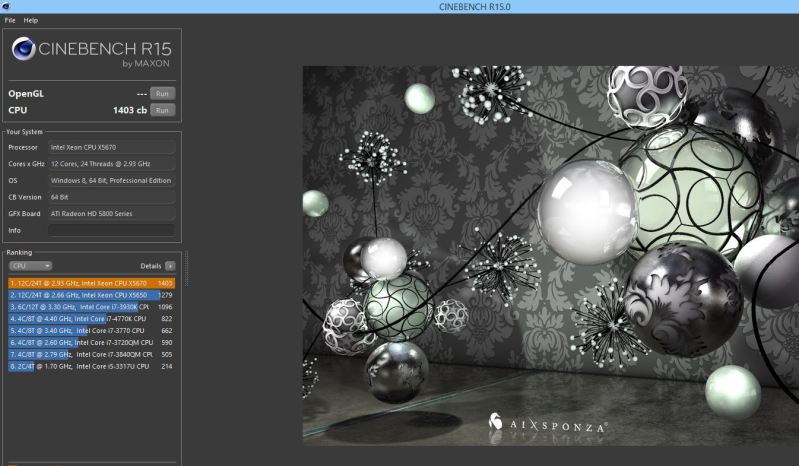This screenshot has height=466, width=799.
Task: Select ranking row 8 Core i5-3317U
Action: click(91, 366)
